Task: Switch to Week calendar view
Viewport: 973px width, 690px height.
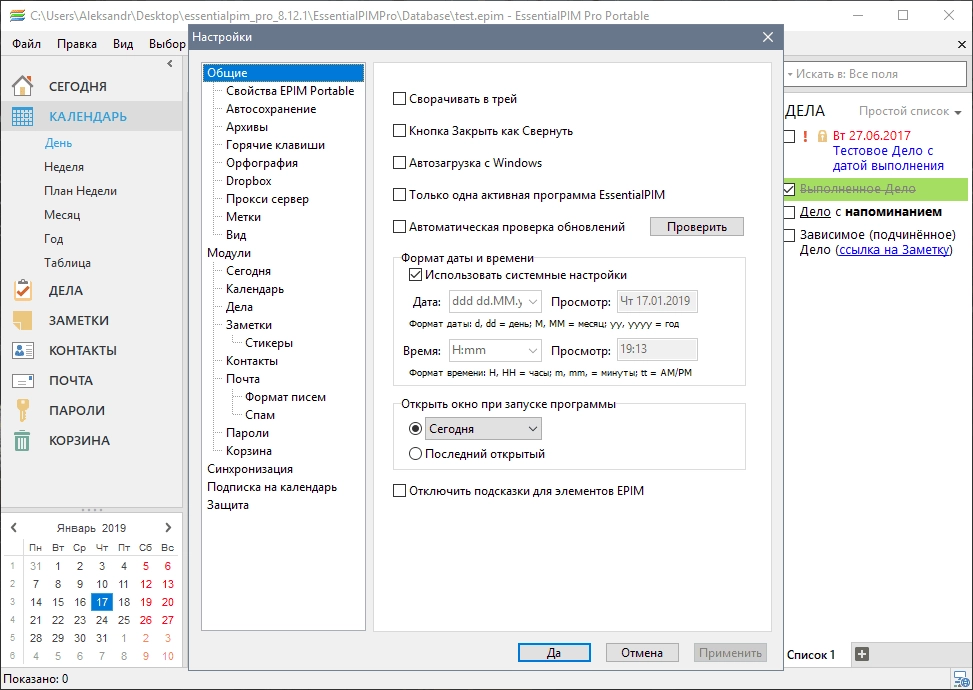Action: [x=64, y=167]
